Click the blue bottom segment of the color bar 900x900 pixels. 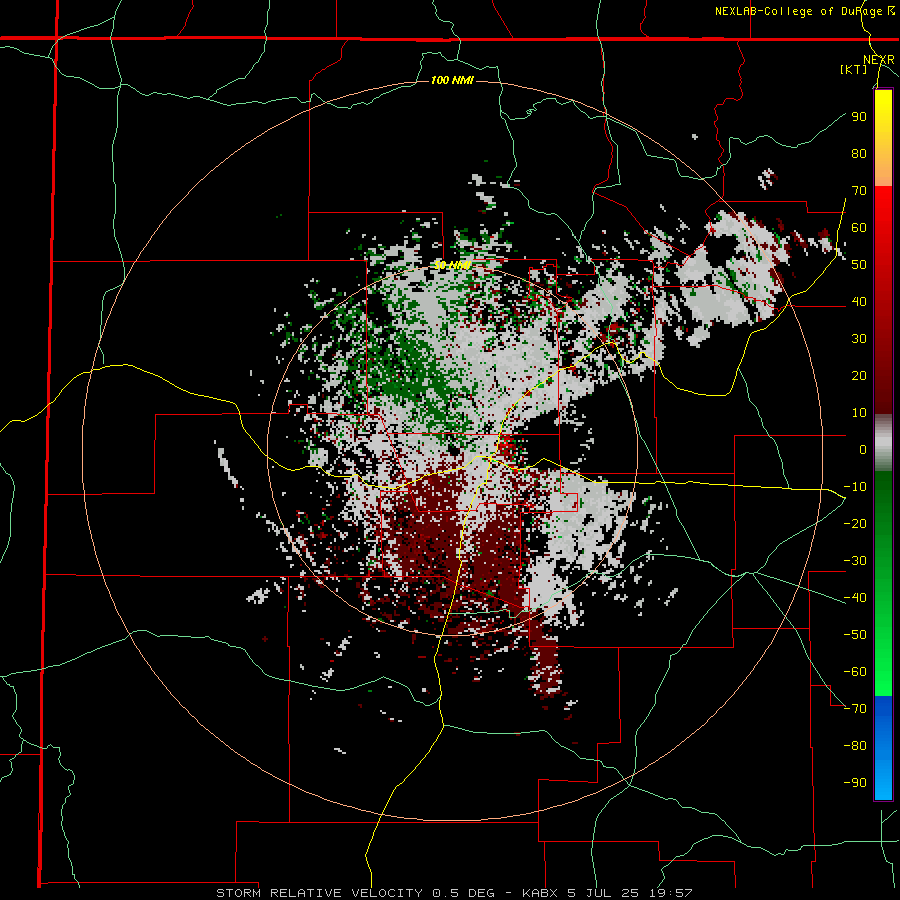883,748
